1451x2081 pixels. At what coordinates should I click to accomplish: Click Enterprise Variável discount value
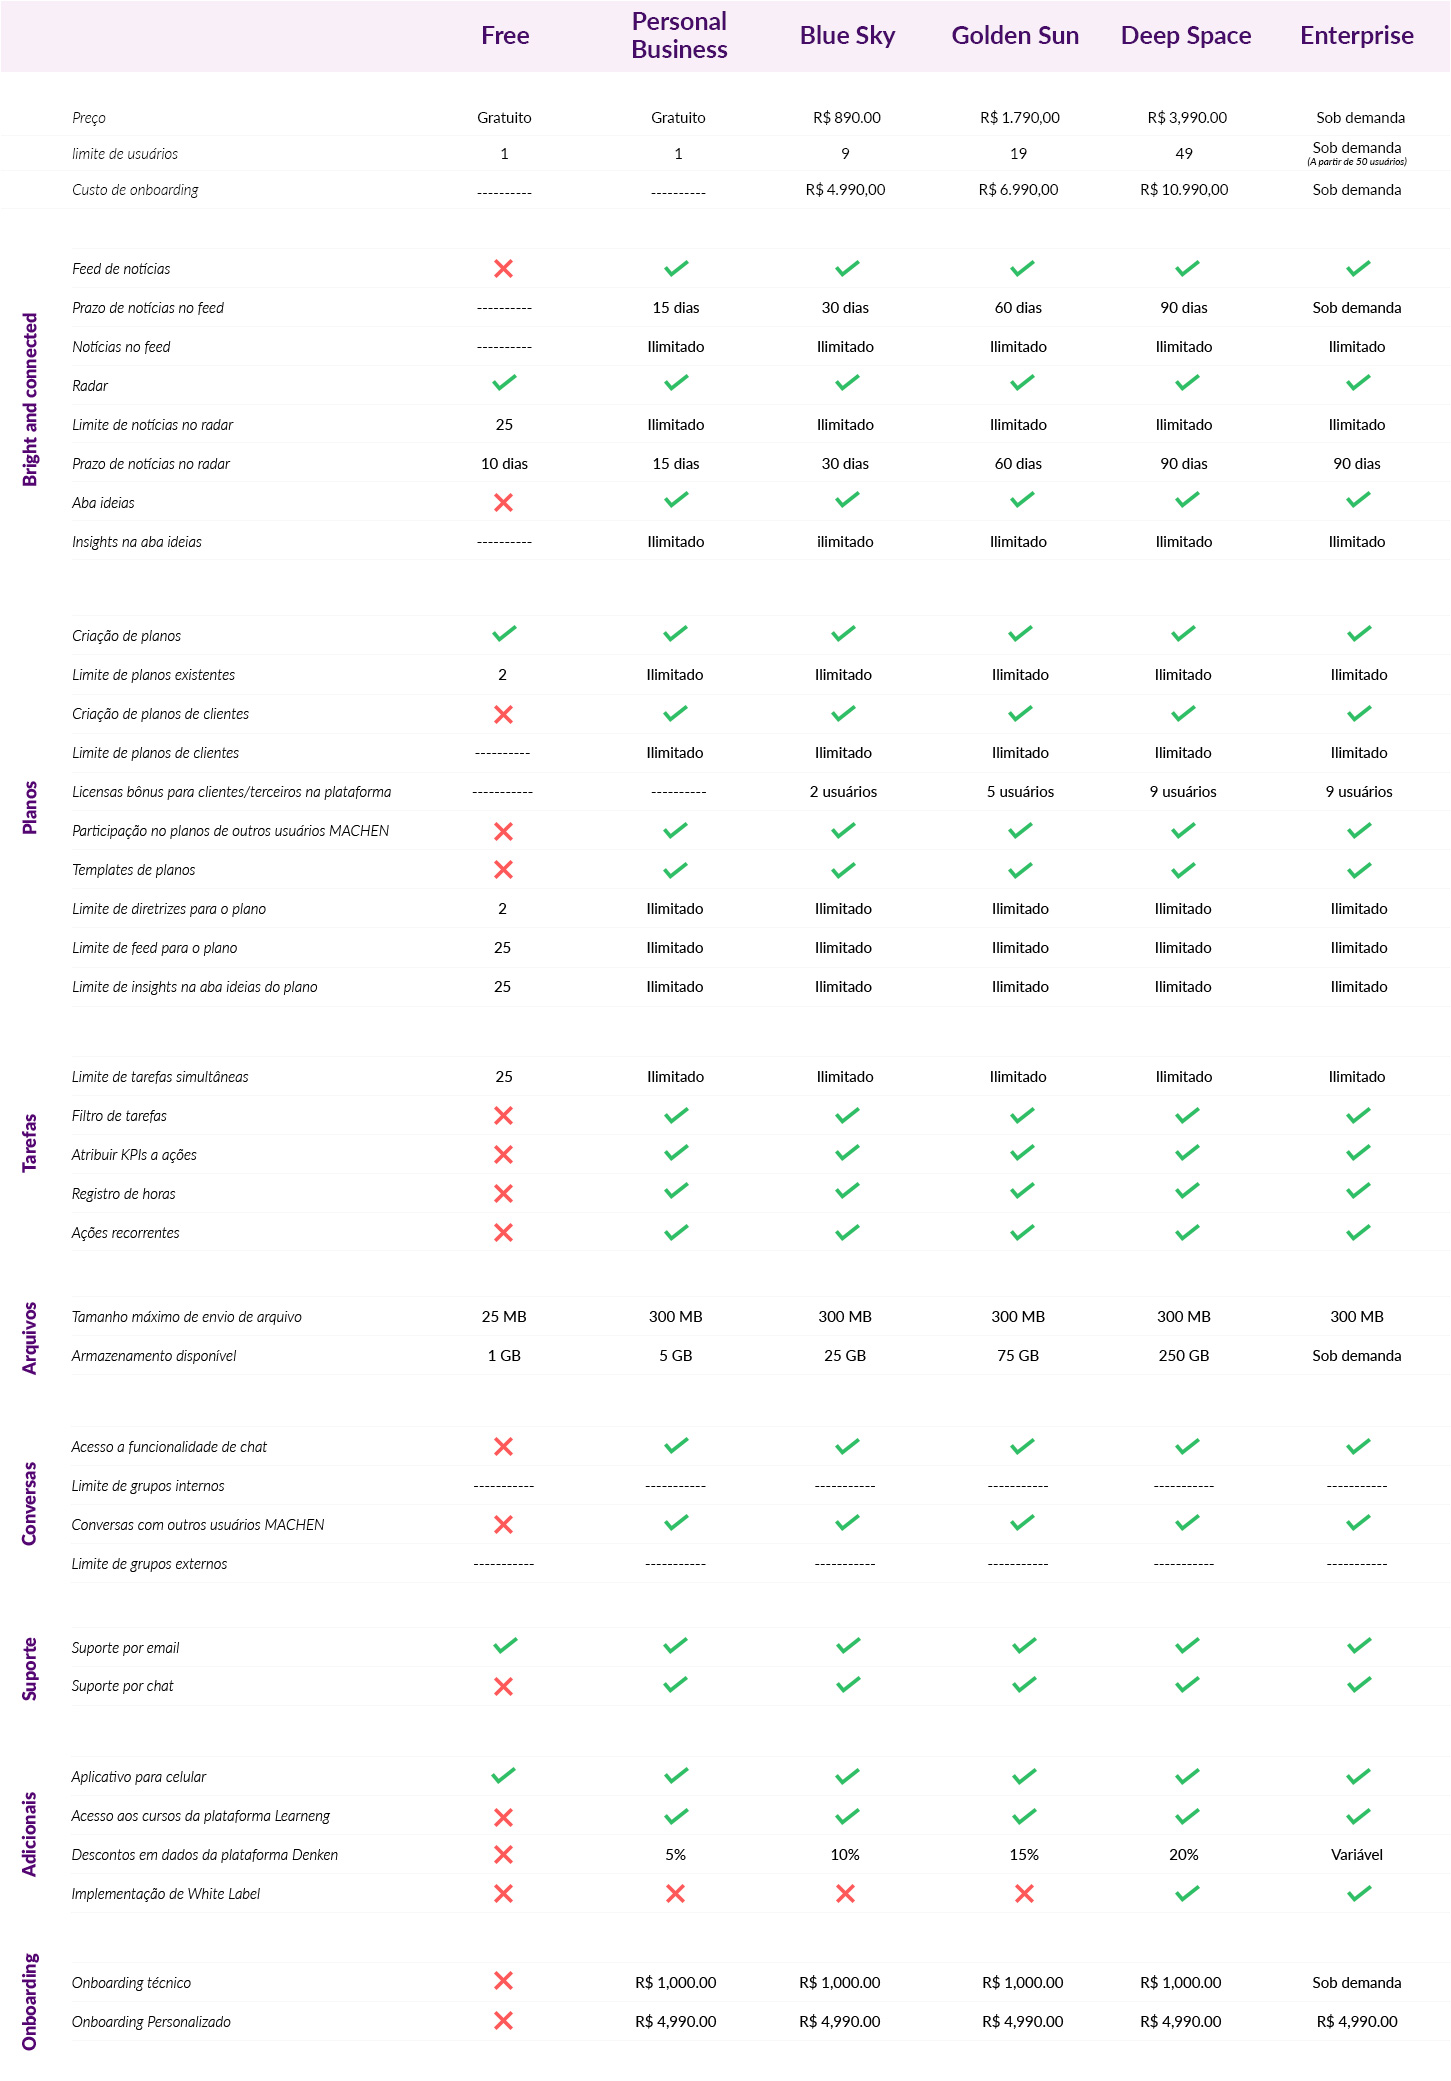click(x=1357, y=1855)
